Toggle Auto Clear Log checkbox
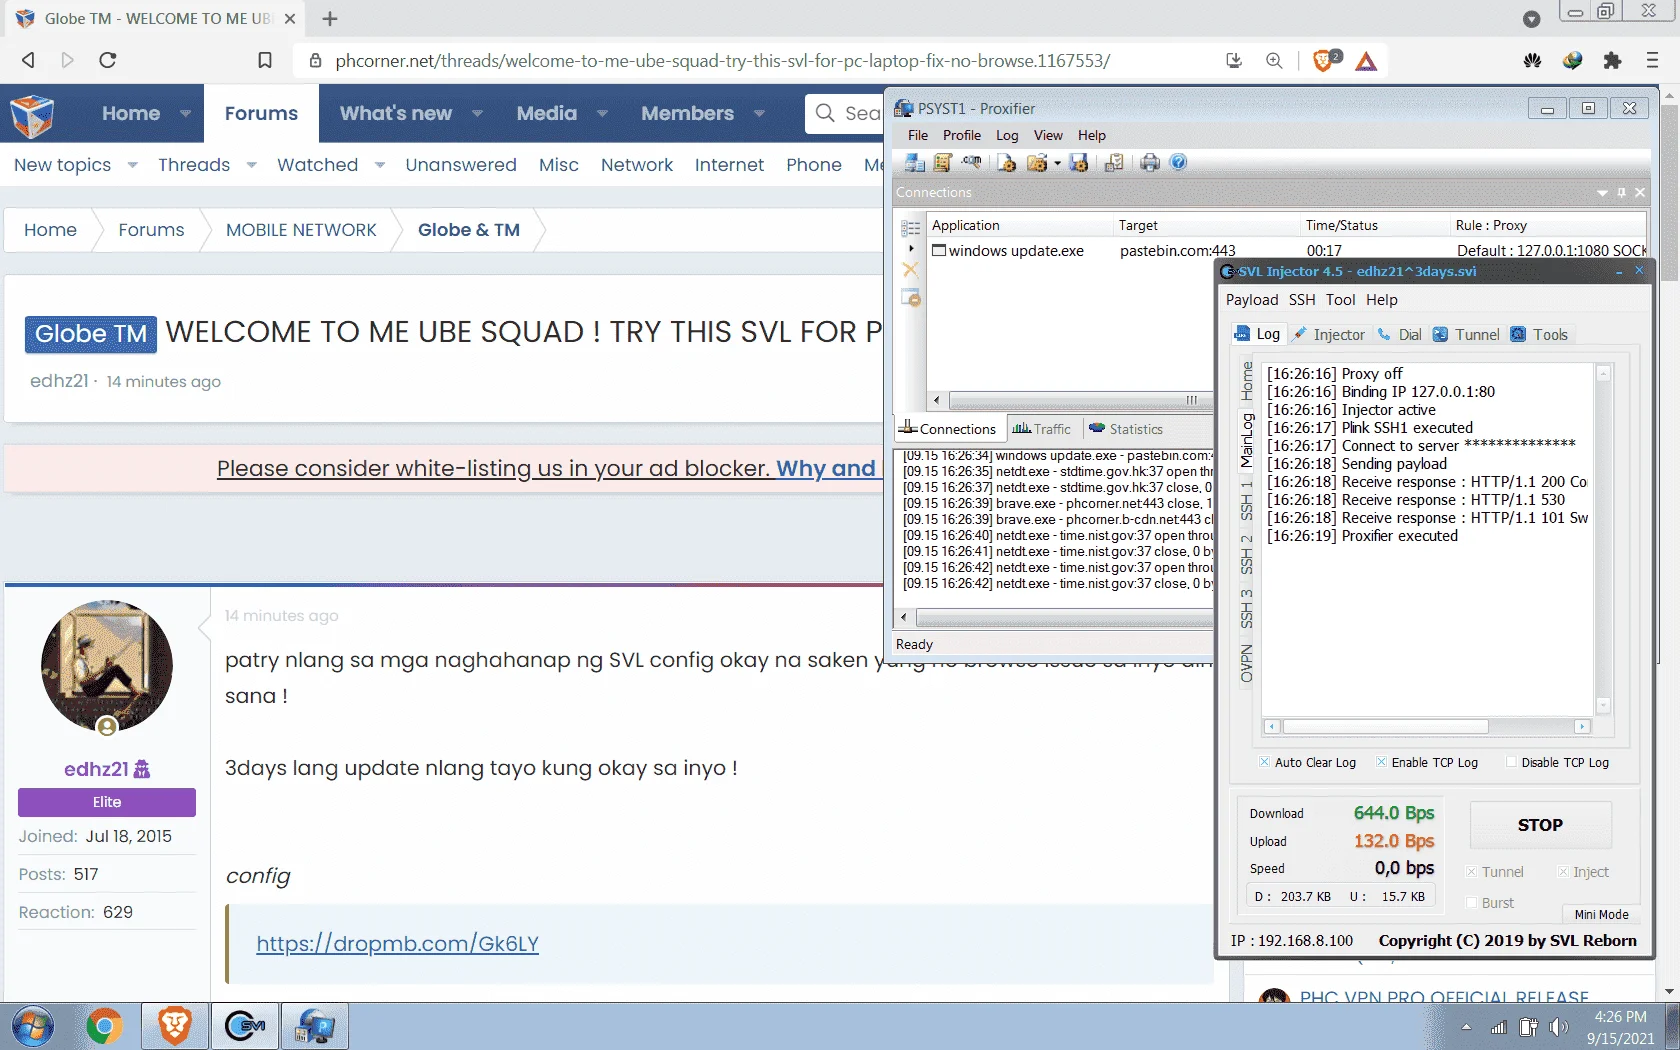 tap(1266, 762)
